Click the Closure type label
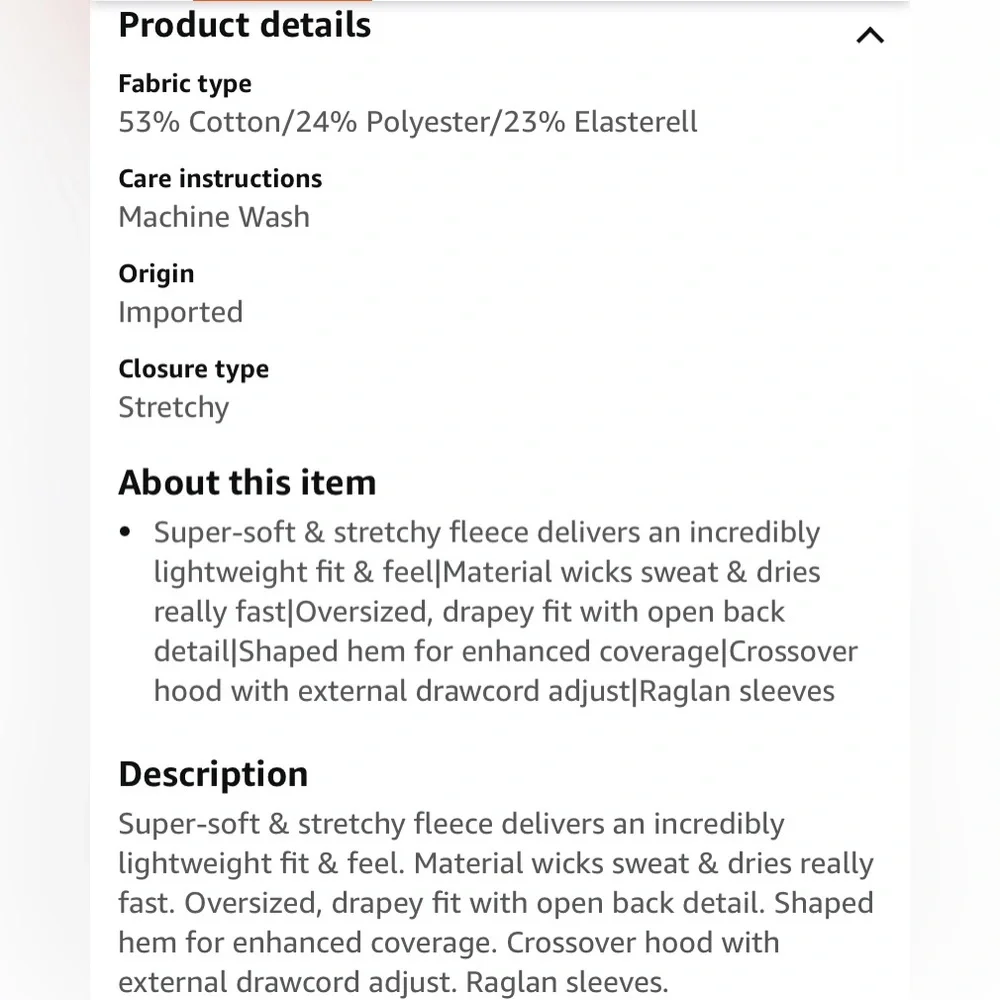 click(x=193, y=369)
